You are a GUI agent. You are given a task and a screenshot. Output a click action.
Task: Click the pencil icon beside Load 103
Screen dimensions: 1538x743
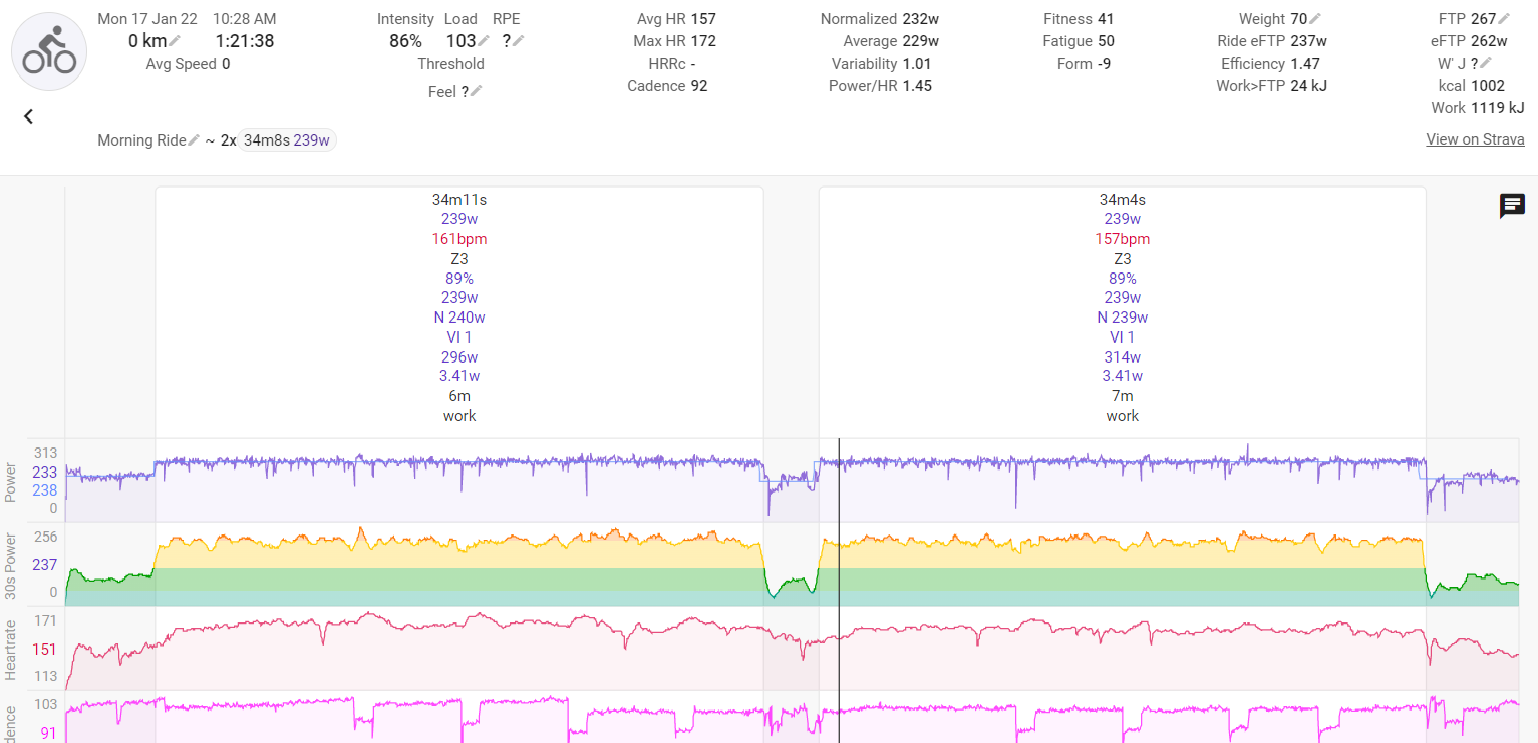pos(484,41)
